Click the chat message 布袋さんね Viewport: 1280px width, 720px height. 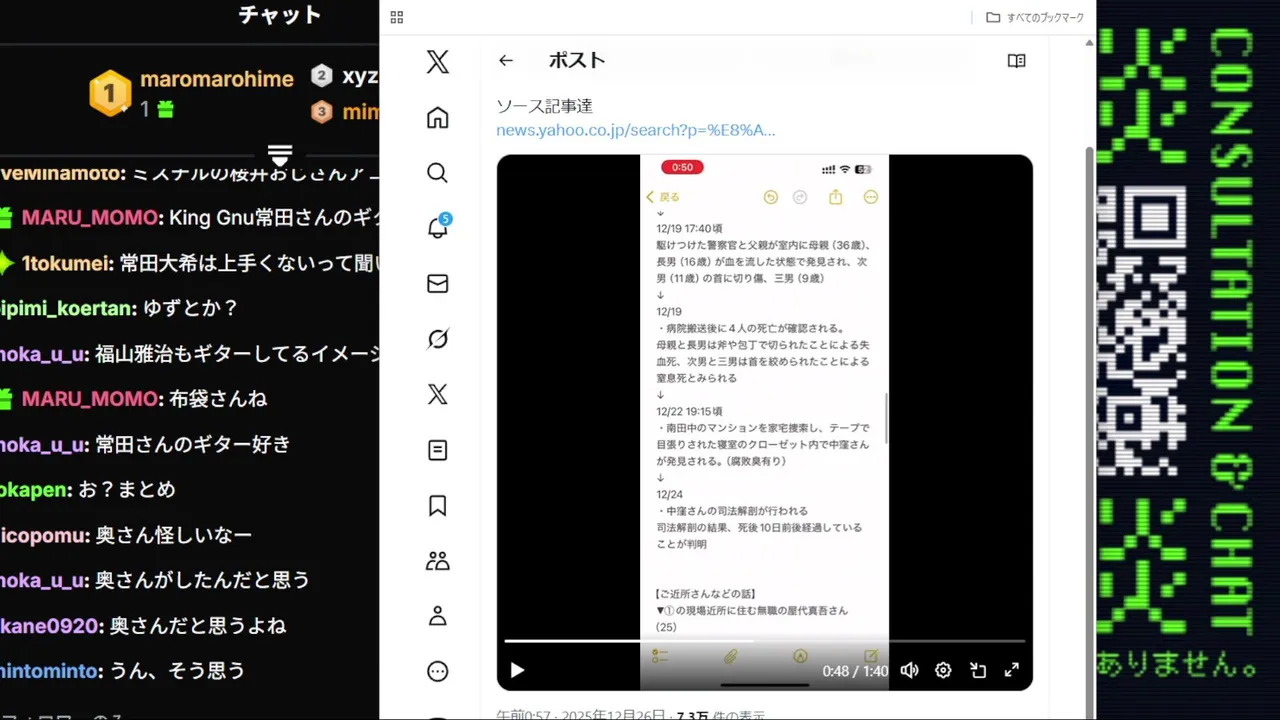(x=218, y=399)
